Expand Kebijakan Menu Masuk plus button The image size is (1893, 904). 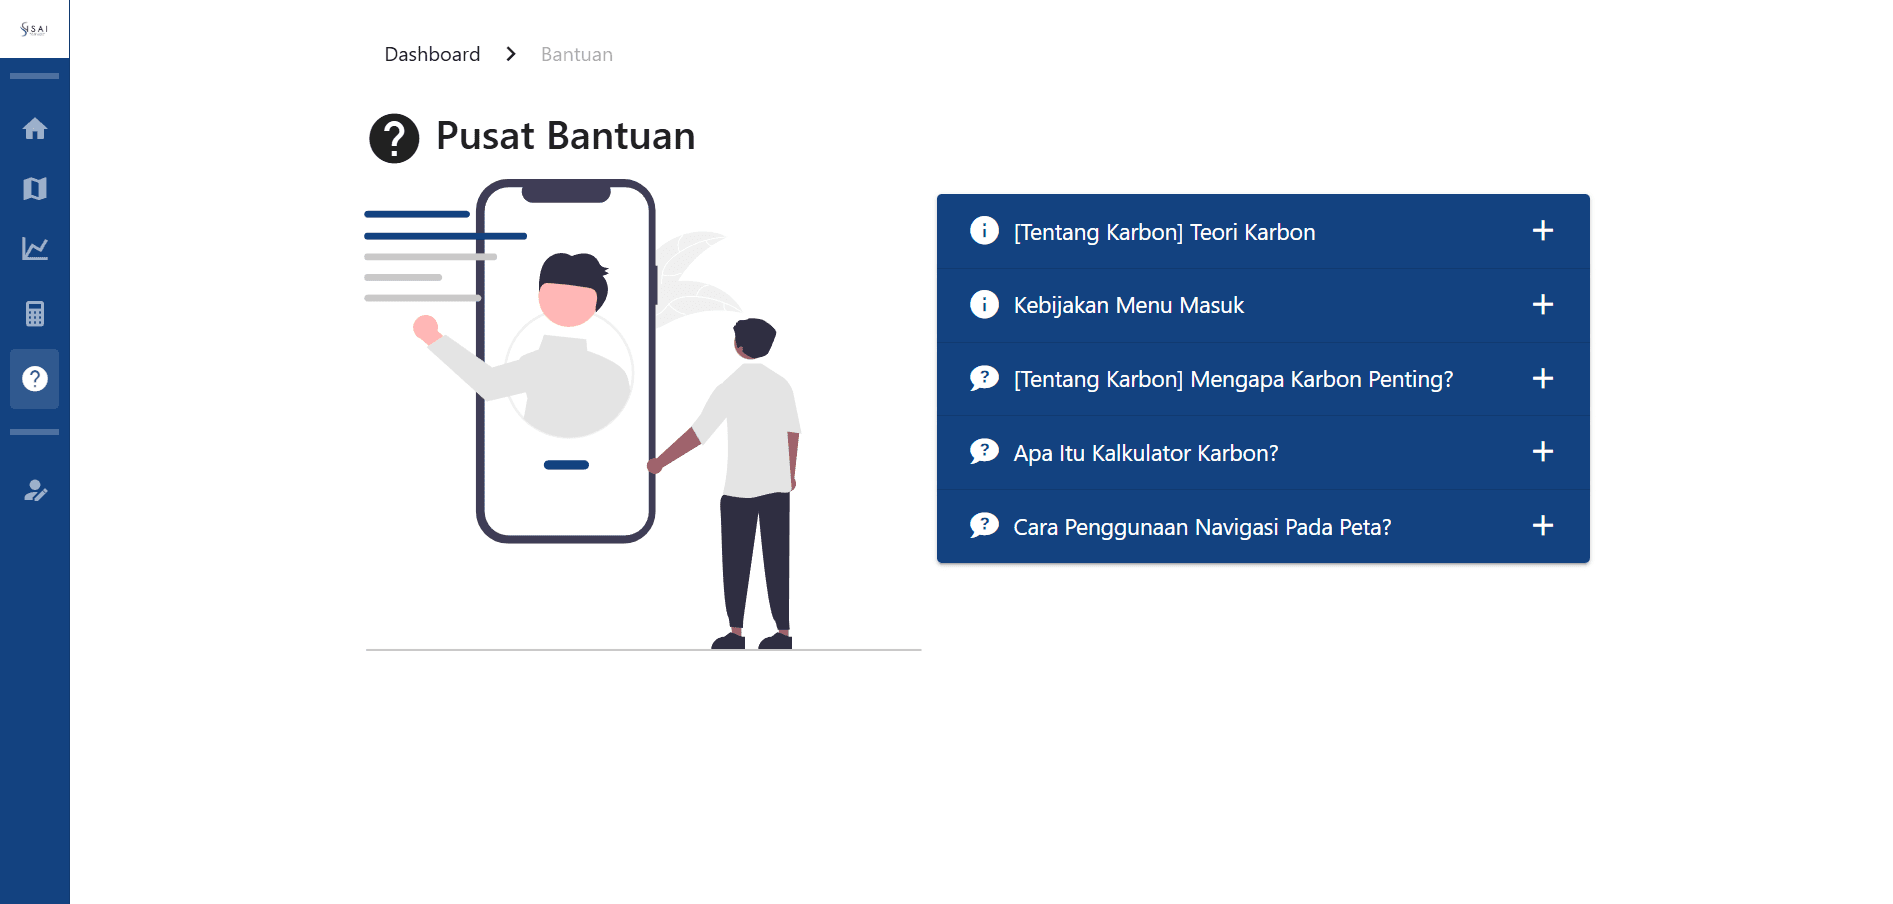click(1542, 304)
